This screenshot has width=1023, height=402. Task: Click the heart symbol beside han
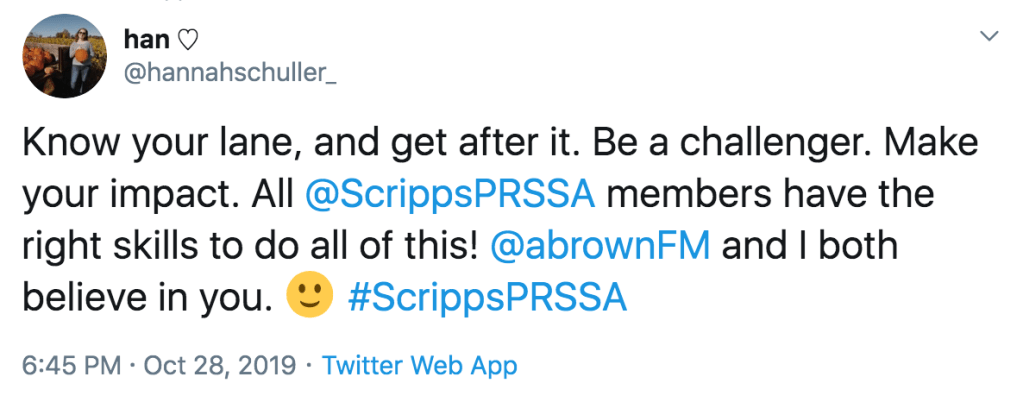click(188, 39)
